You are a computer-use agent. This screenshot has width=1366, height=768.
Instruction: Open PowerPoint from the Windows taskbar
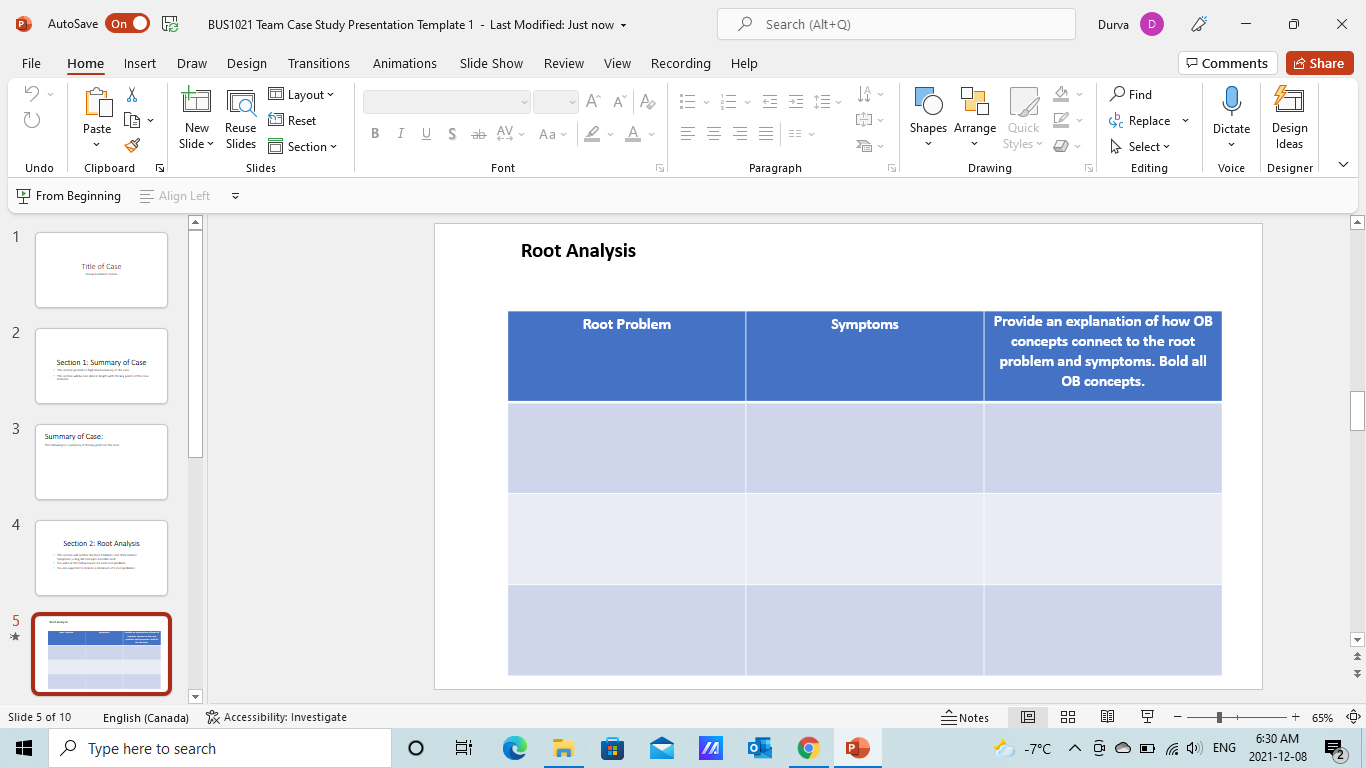coord(857,748)
